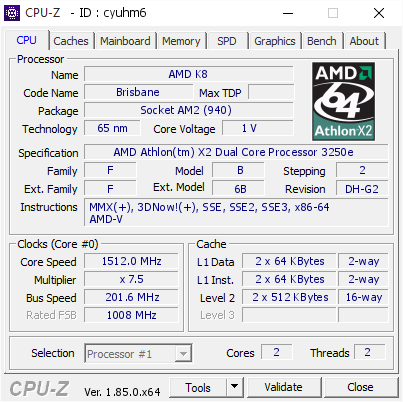
Task: Go to the Graphics tab
Action: coord(275,41)
